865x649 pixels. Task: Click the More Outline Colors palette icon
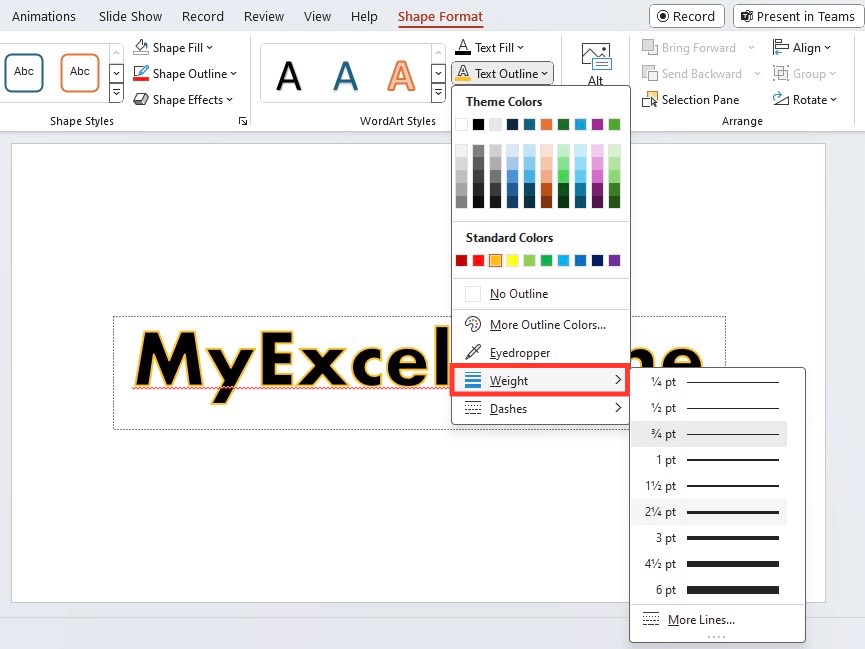(473, 324)
